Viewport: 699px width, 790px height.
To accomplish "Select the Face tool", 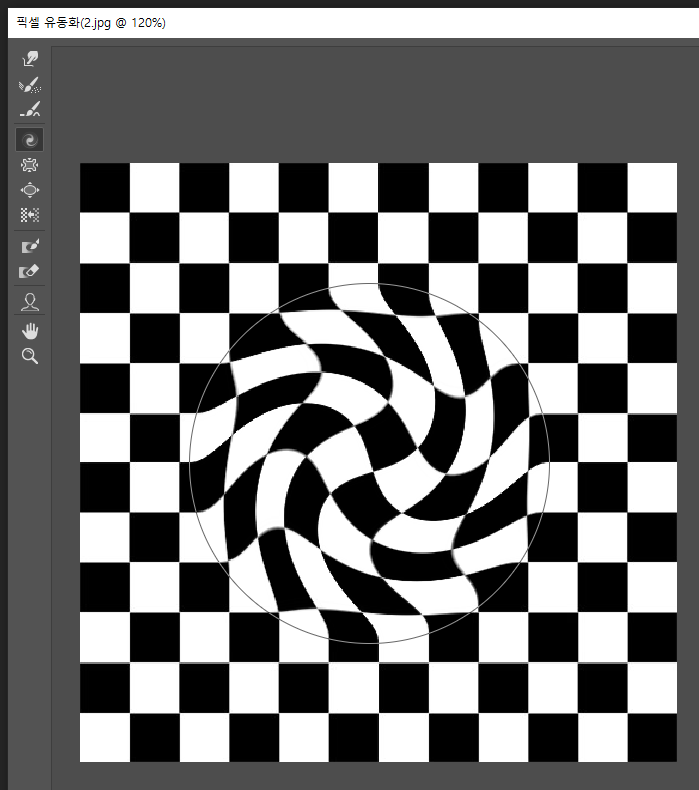I will point(30,302).
